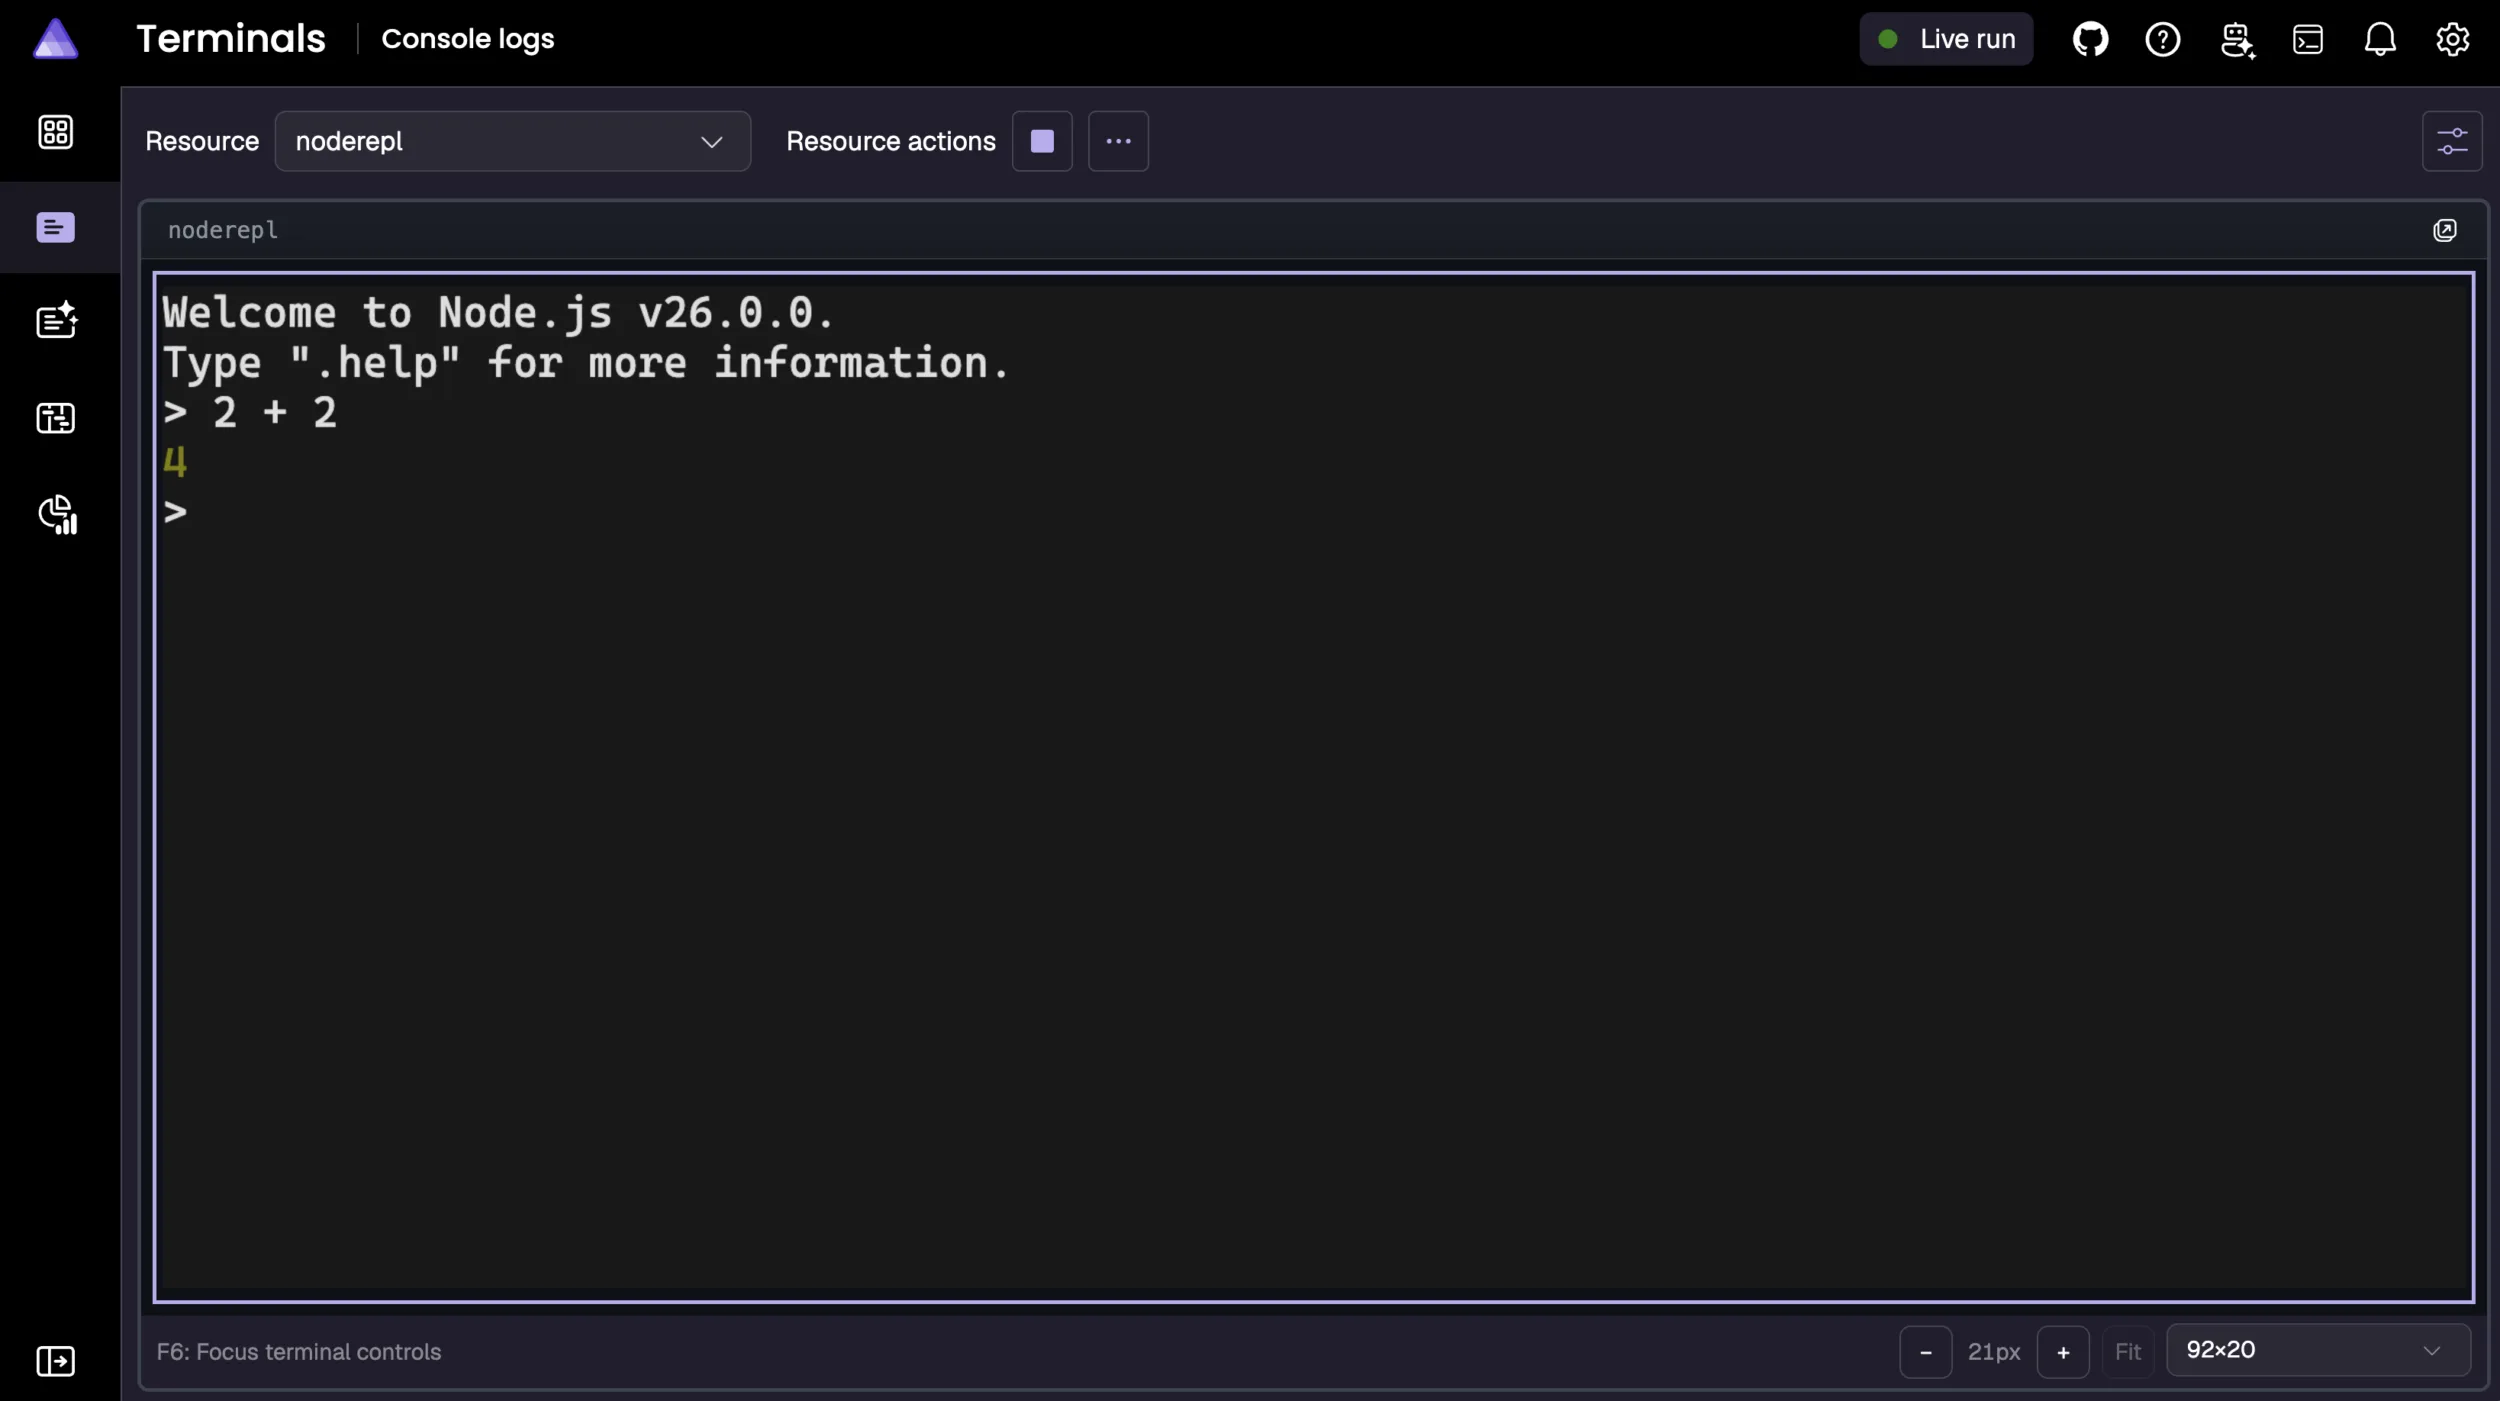Image resolution: width=2500 pixels, height=1401 pixels.
Task: Open the terminal window icon in header
Action: pos(2307,39)
